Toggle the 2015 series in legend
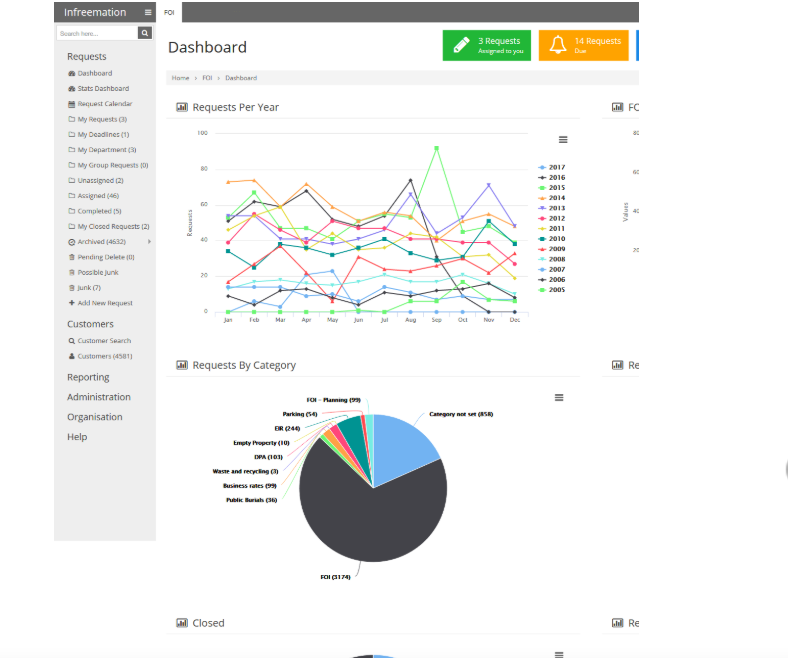 552,188
